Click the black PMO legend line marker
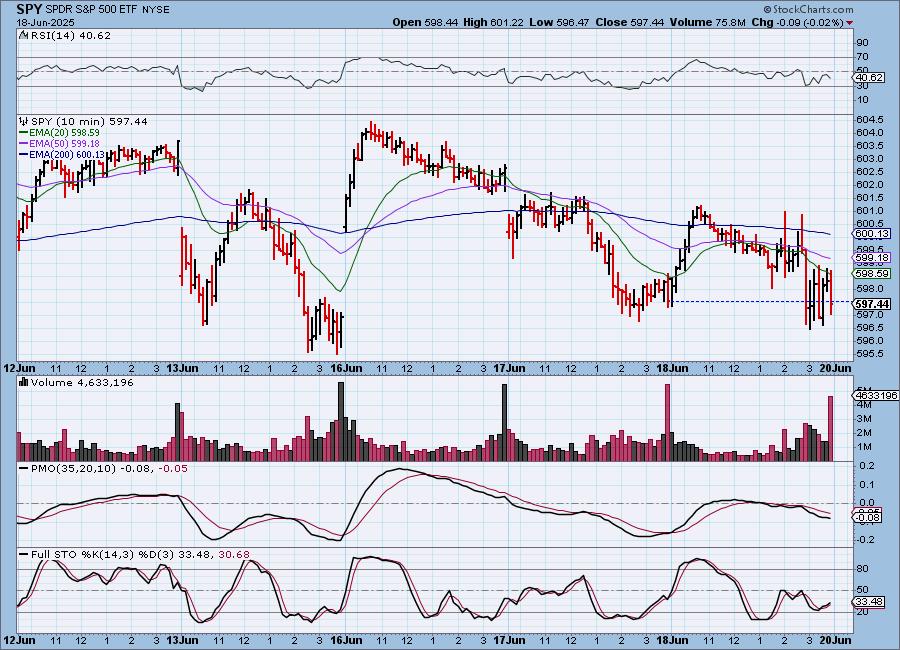Screen dimensions: 900x650 (24, 469)
